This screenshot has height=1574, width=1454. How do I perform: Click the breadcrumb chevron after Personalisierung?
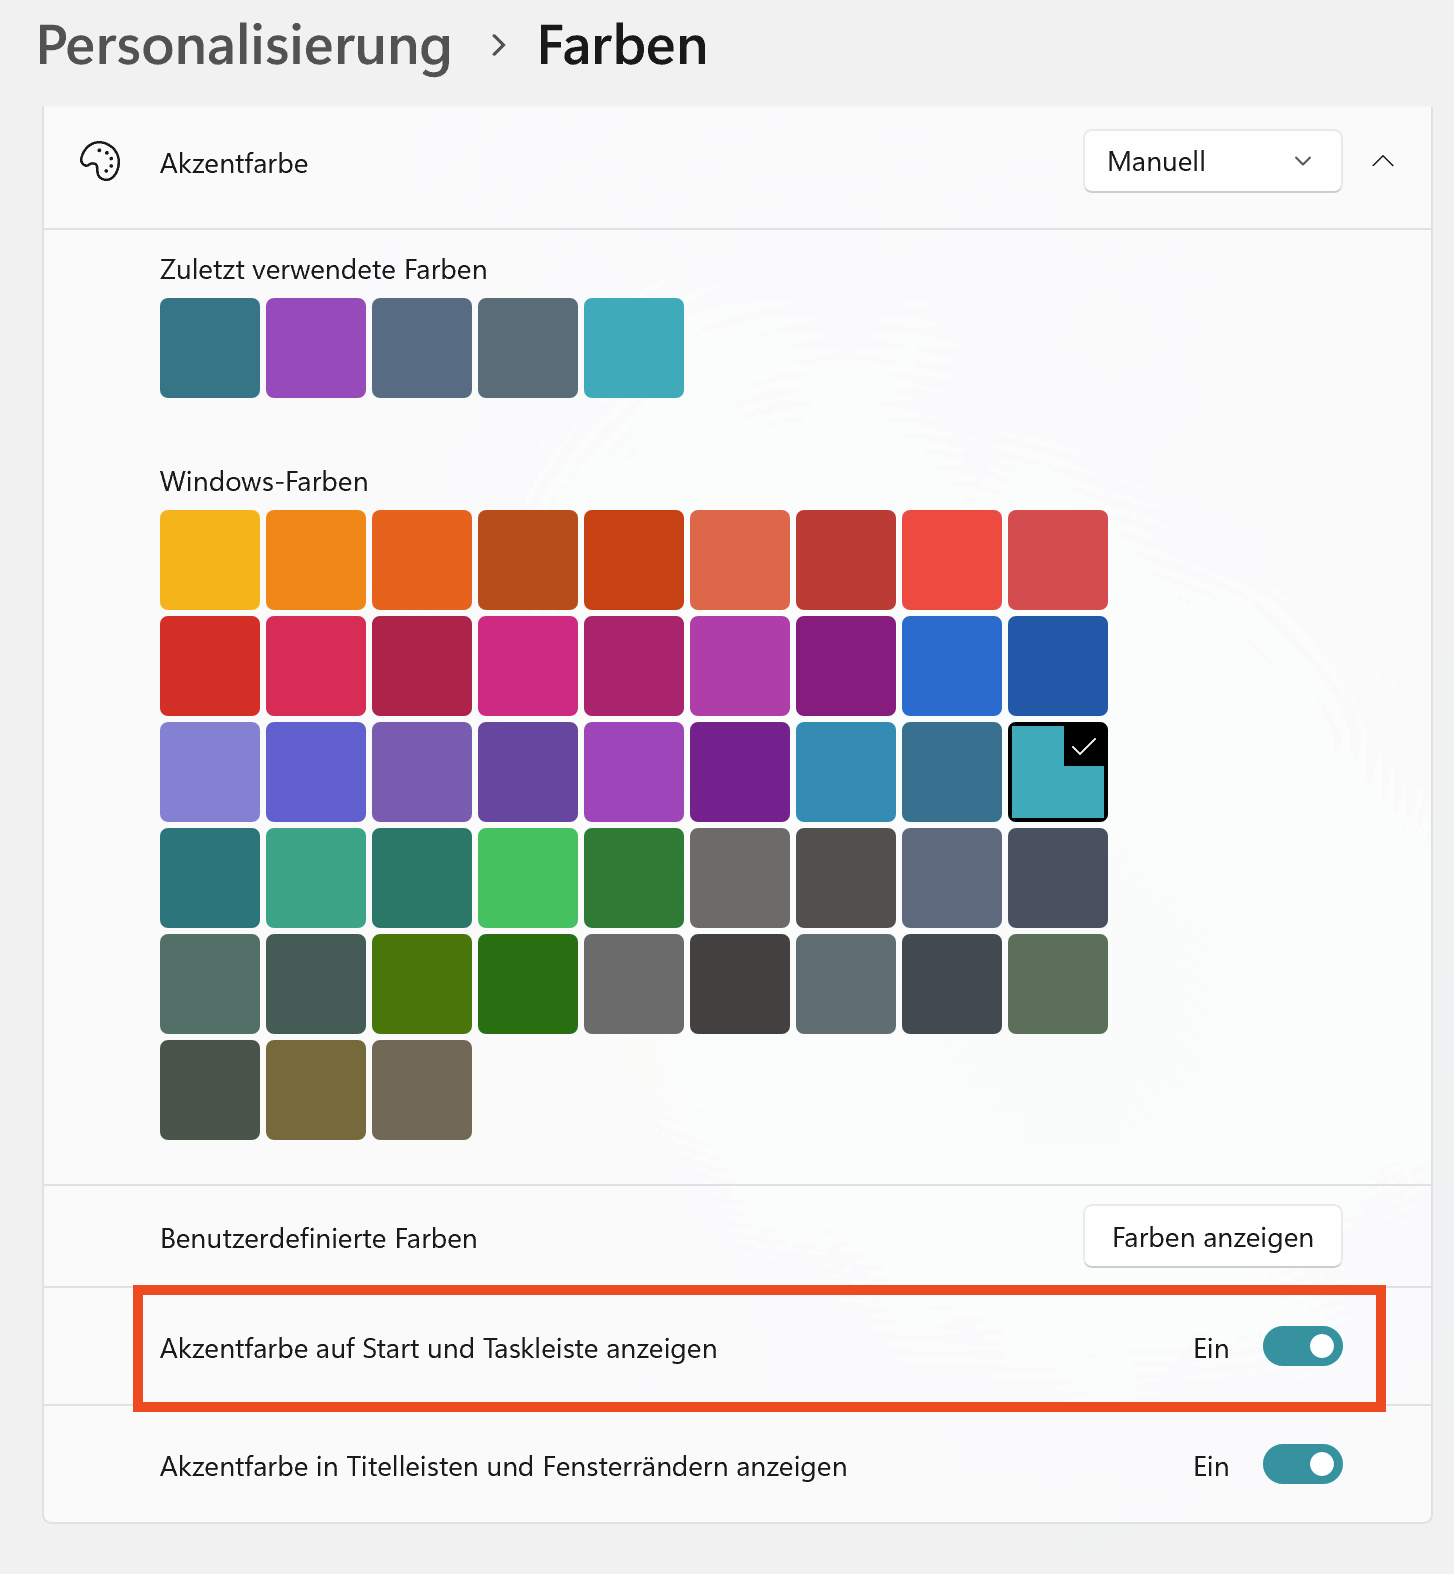(x=498, y=46)
